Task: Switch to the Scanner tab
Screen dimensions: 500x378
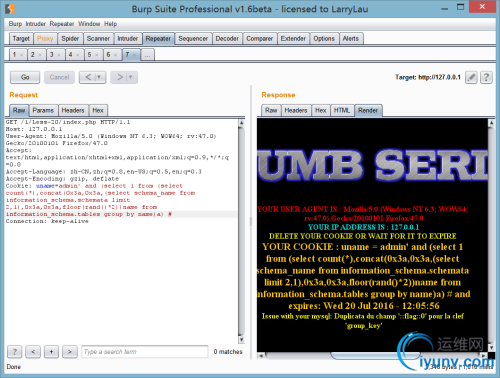Action: pyautogui.click(x=98, y=39)
